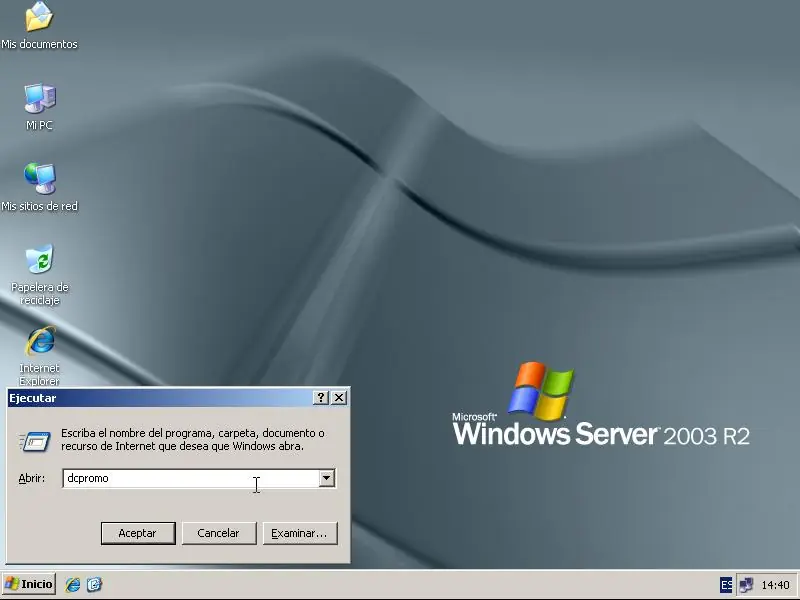800x600 pixels.
Task: Click the Aceptar button
Action: coord(138,533)
